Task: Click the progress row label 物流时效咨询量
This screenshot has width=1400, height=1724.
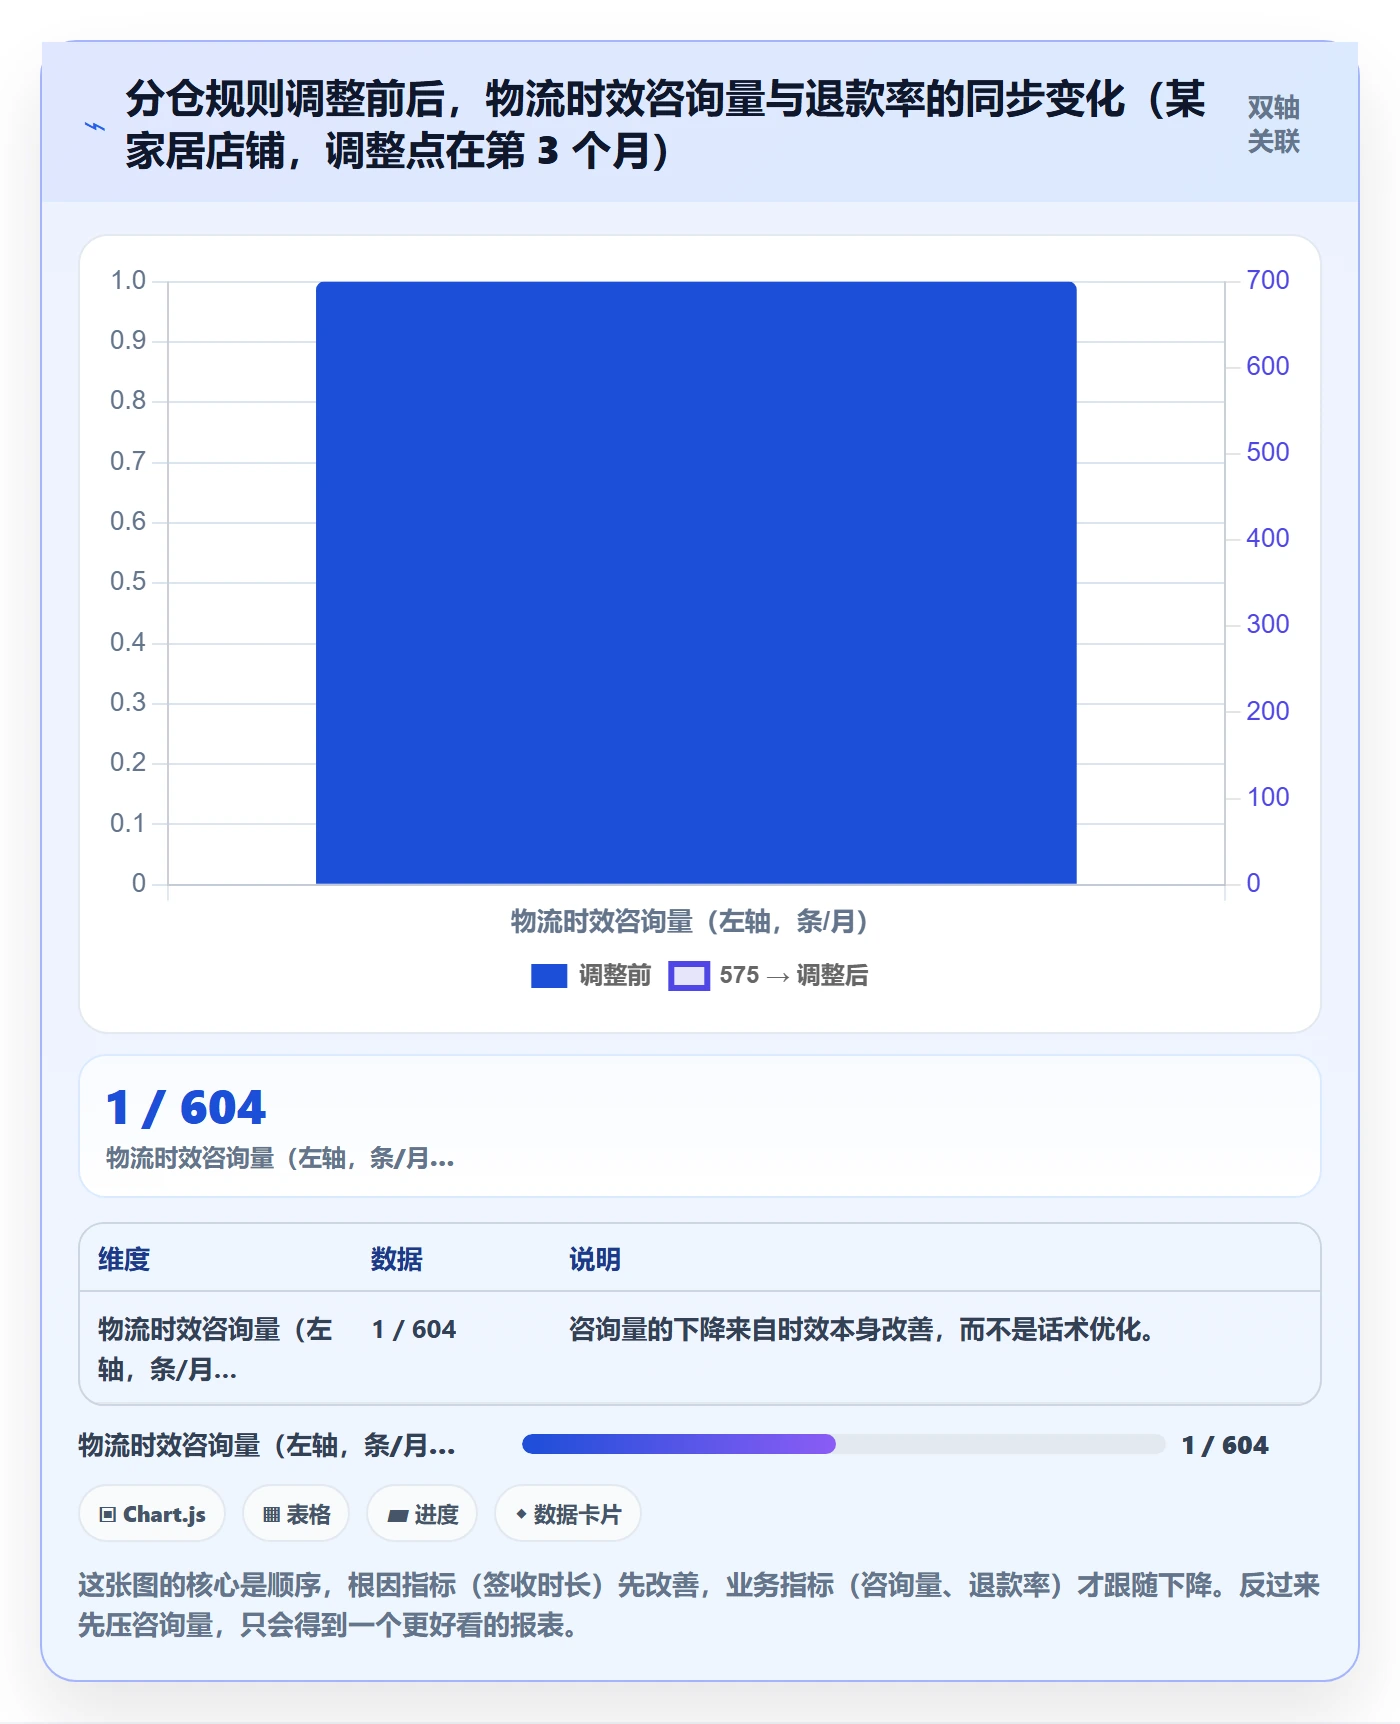Action: click(267, 1445)
